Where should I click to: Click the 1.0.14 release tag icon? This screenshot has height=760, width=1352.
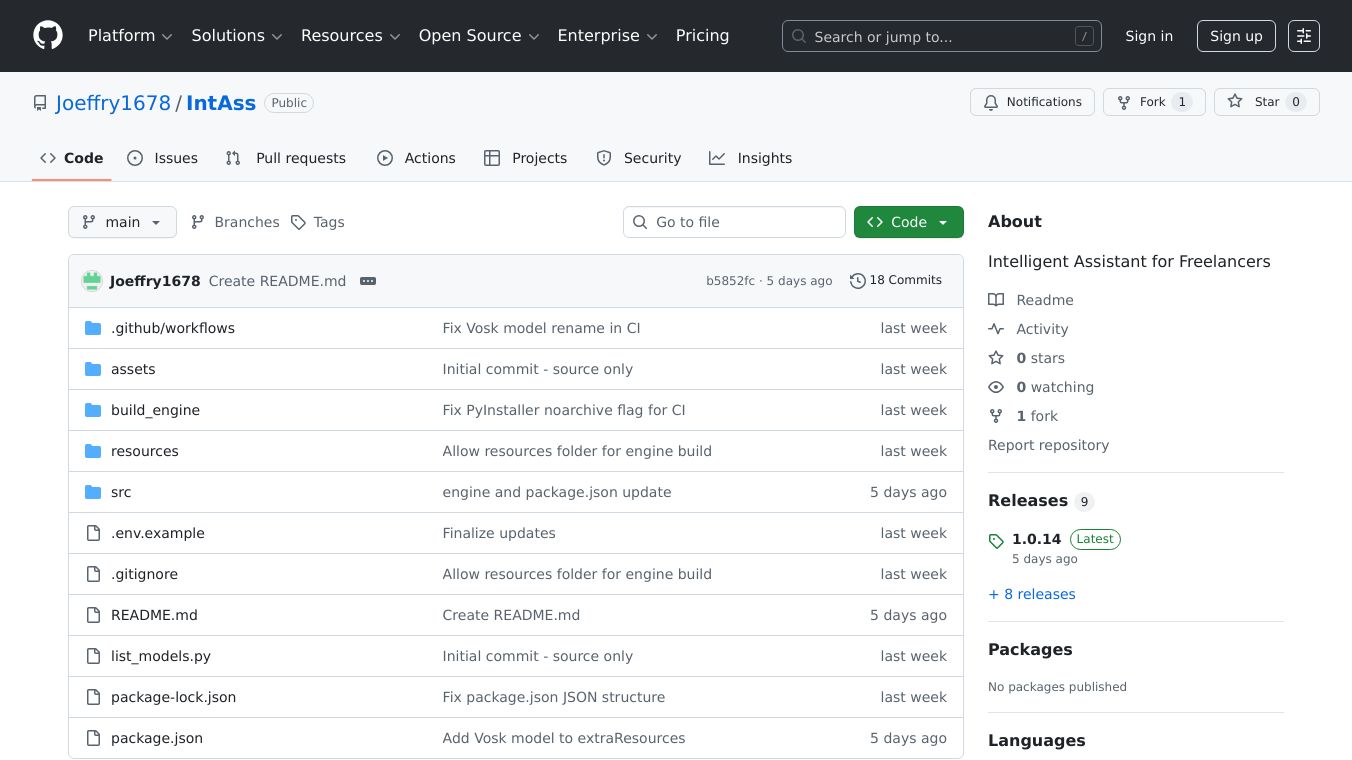996,541
